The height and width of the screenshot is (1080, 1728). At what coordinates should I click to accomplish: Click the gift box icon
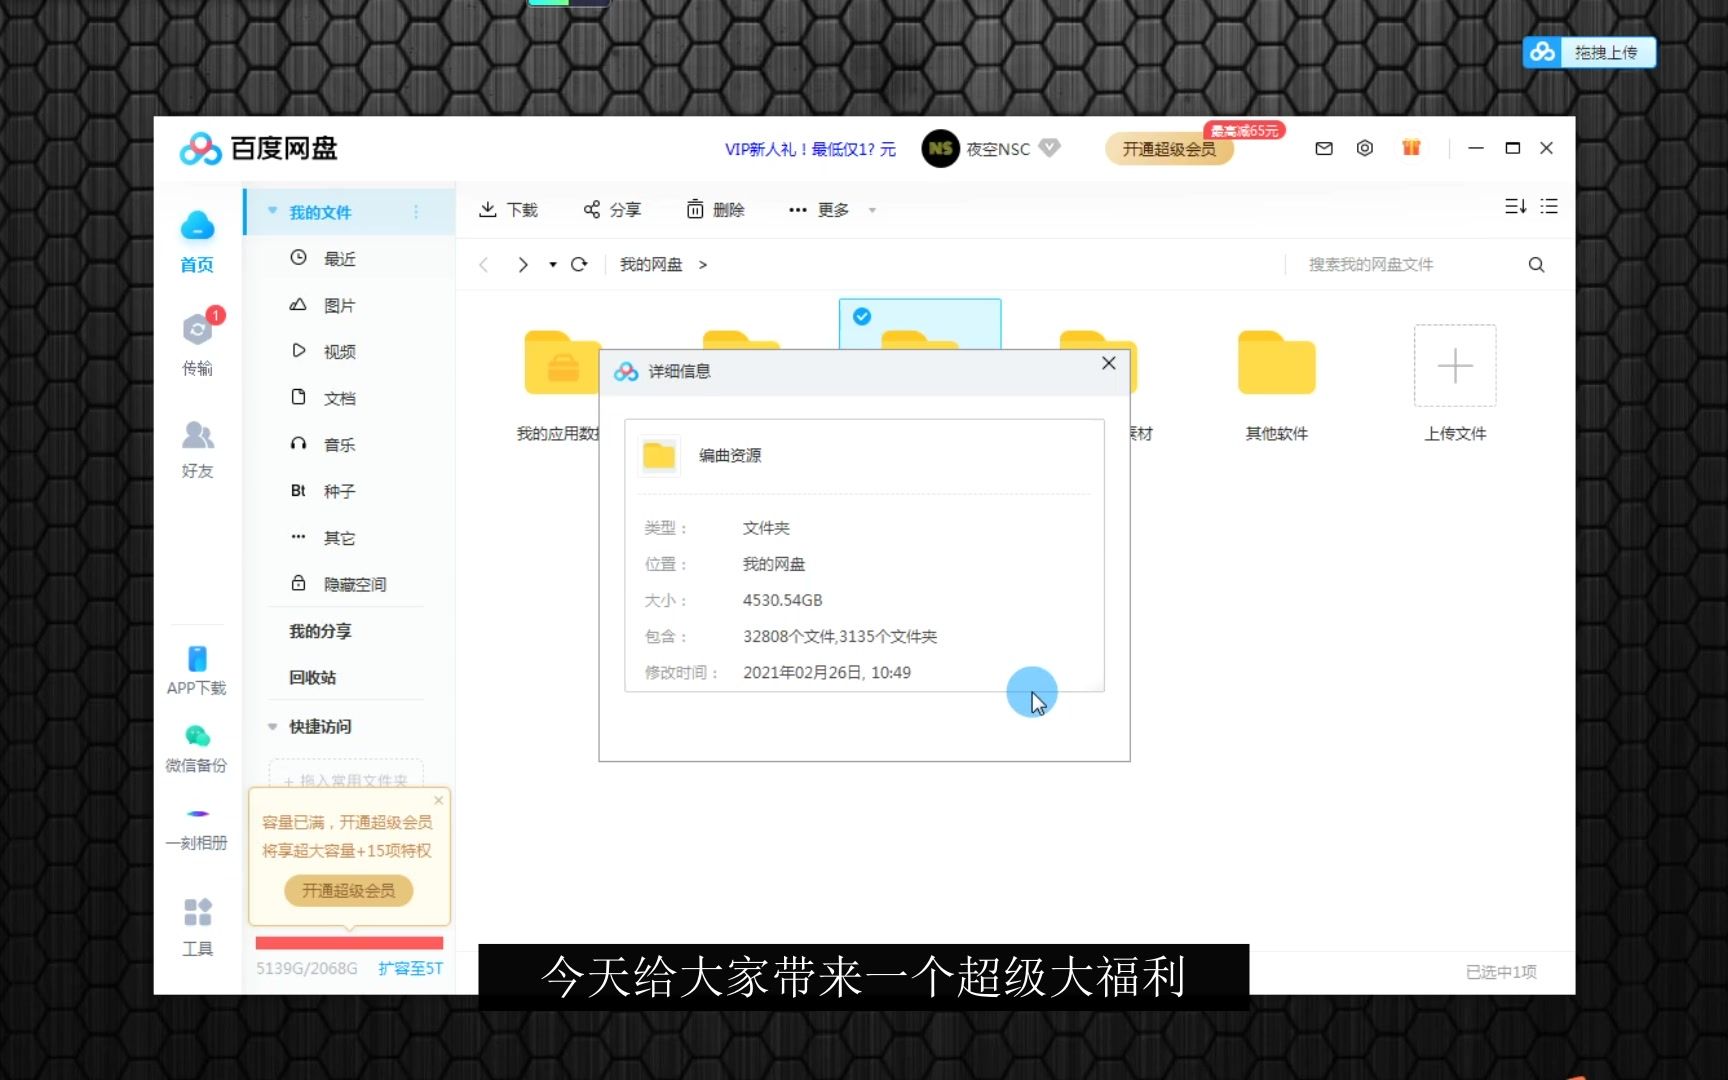(1411, 148)
